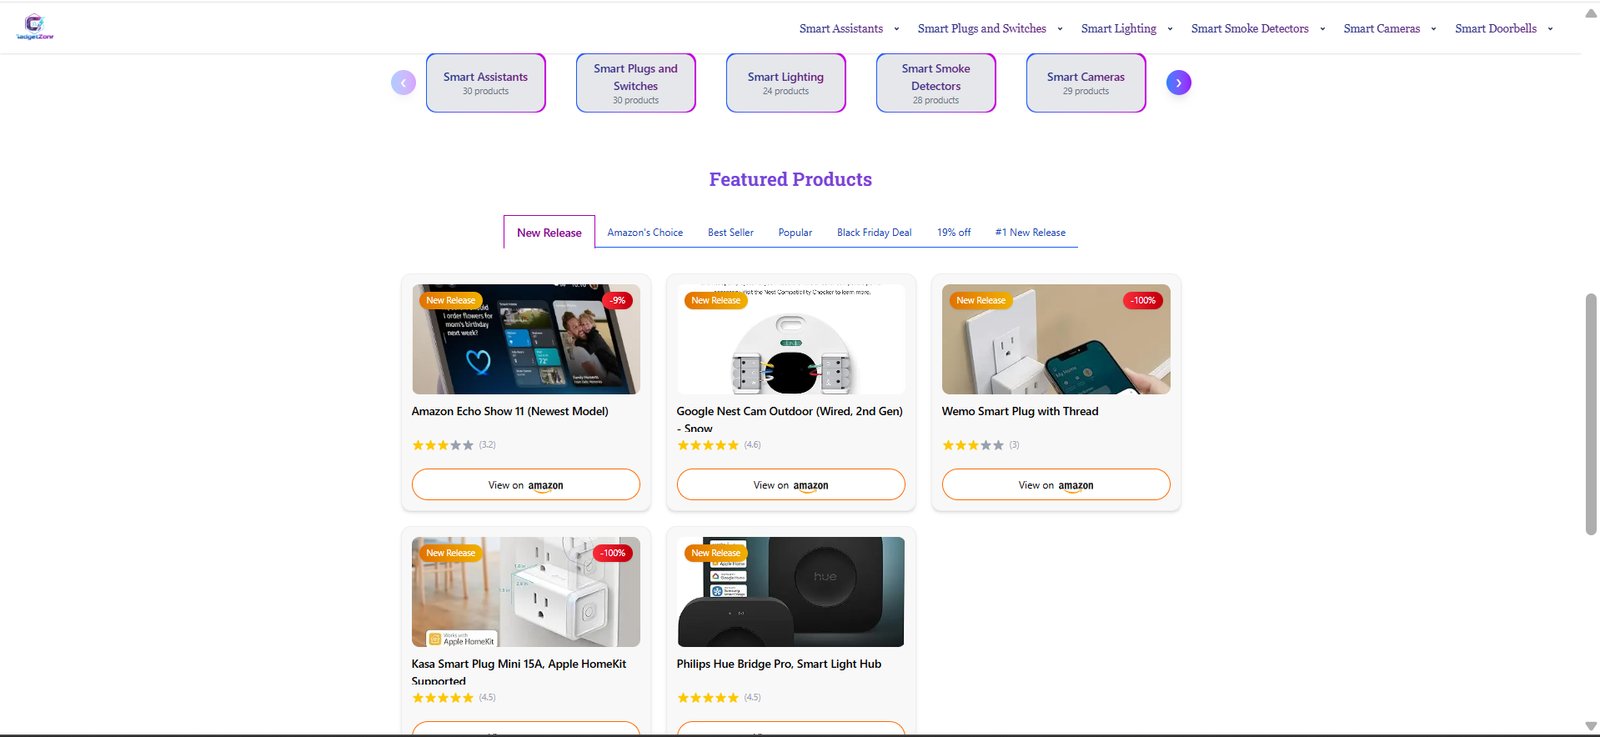Click the Kasa Smart Plug Mini product image
Screen dimensions: 1600x737
[x=525, y=592]
